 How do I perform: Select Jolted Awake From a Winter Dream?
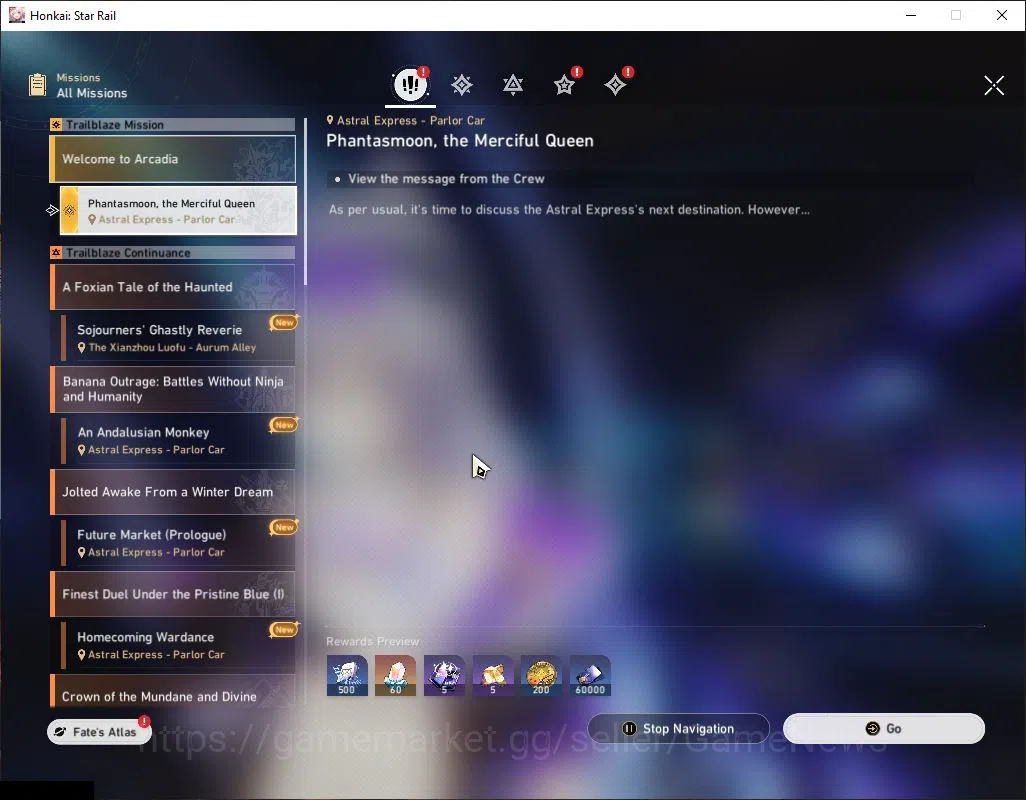173,492
